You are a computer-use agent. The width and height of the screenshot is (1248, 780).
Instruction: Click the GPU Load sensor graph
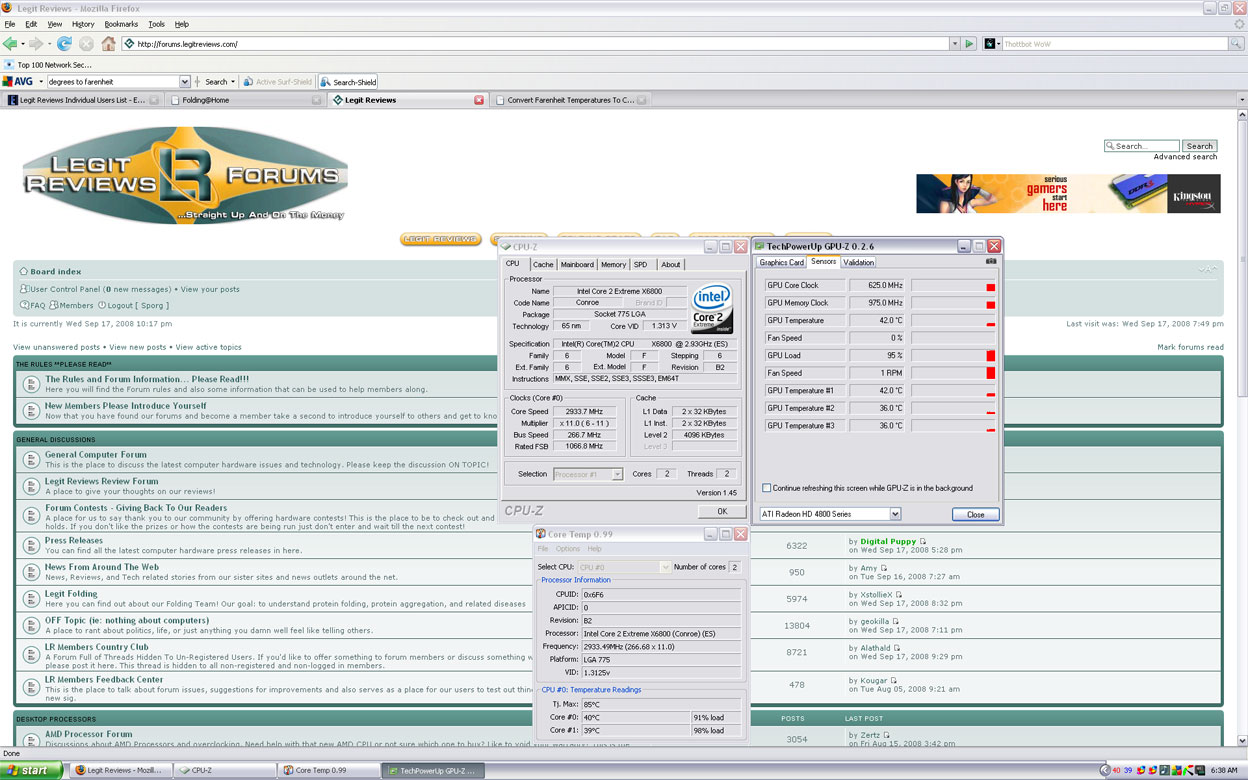[x=954, y=355]
